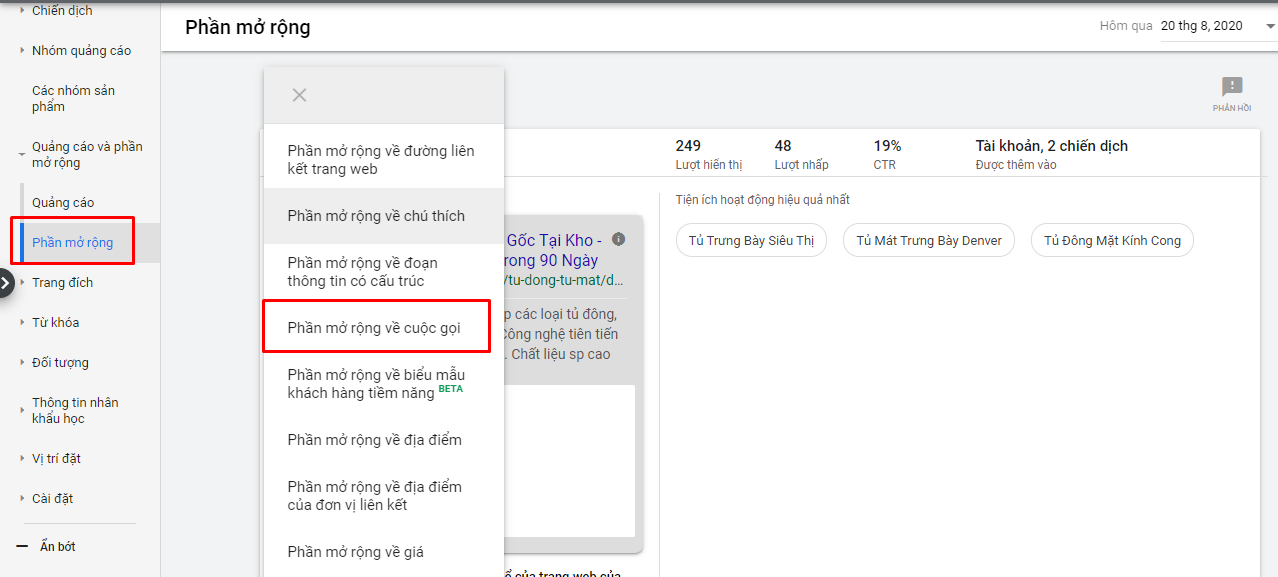Click the Tủ Trưng Bày Siêu Thị chip

click(x=751, y=240)
